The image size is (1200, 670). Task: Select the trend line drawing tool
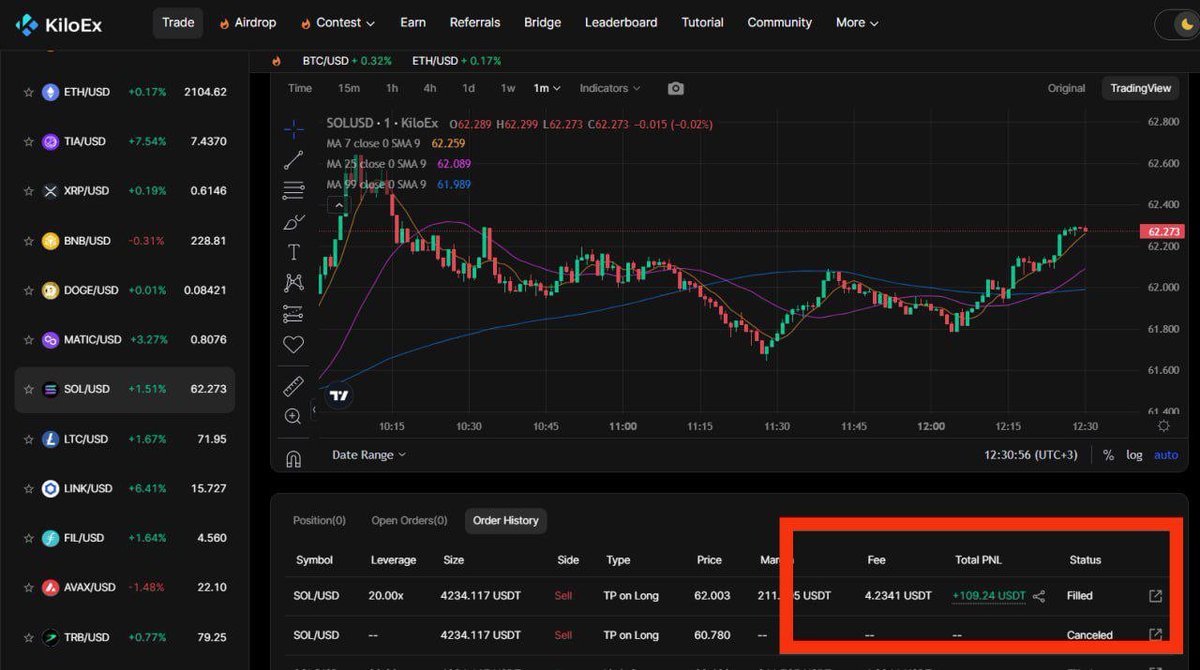[293, 159]
